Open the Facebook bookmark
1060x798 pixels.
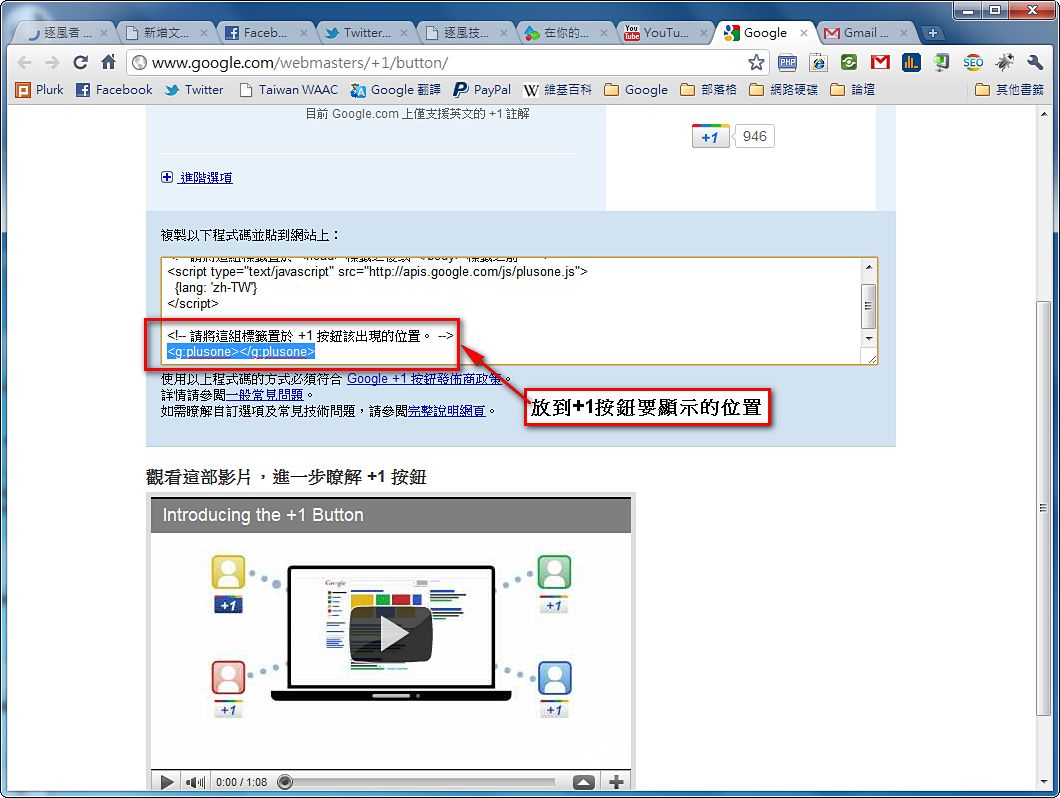(x=114, y=90)
